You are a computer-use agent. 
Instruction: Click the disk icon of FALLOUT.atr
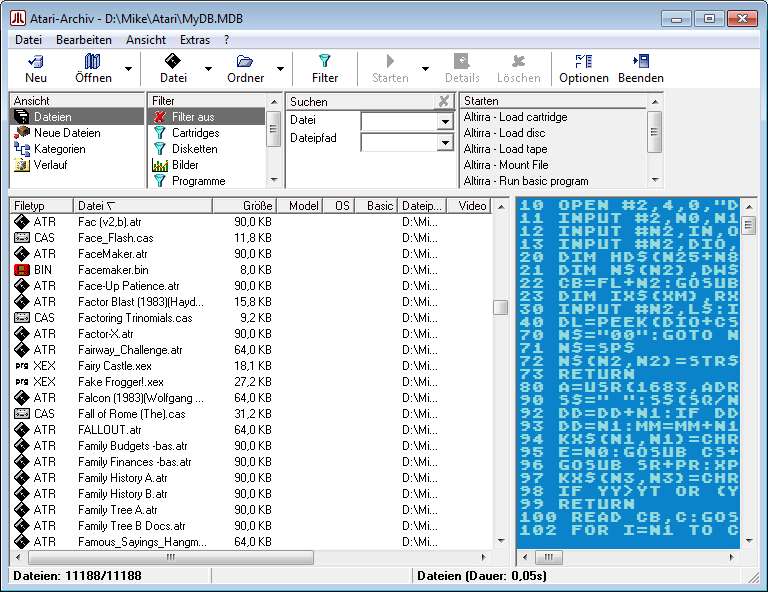[22, 430]
